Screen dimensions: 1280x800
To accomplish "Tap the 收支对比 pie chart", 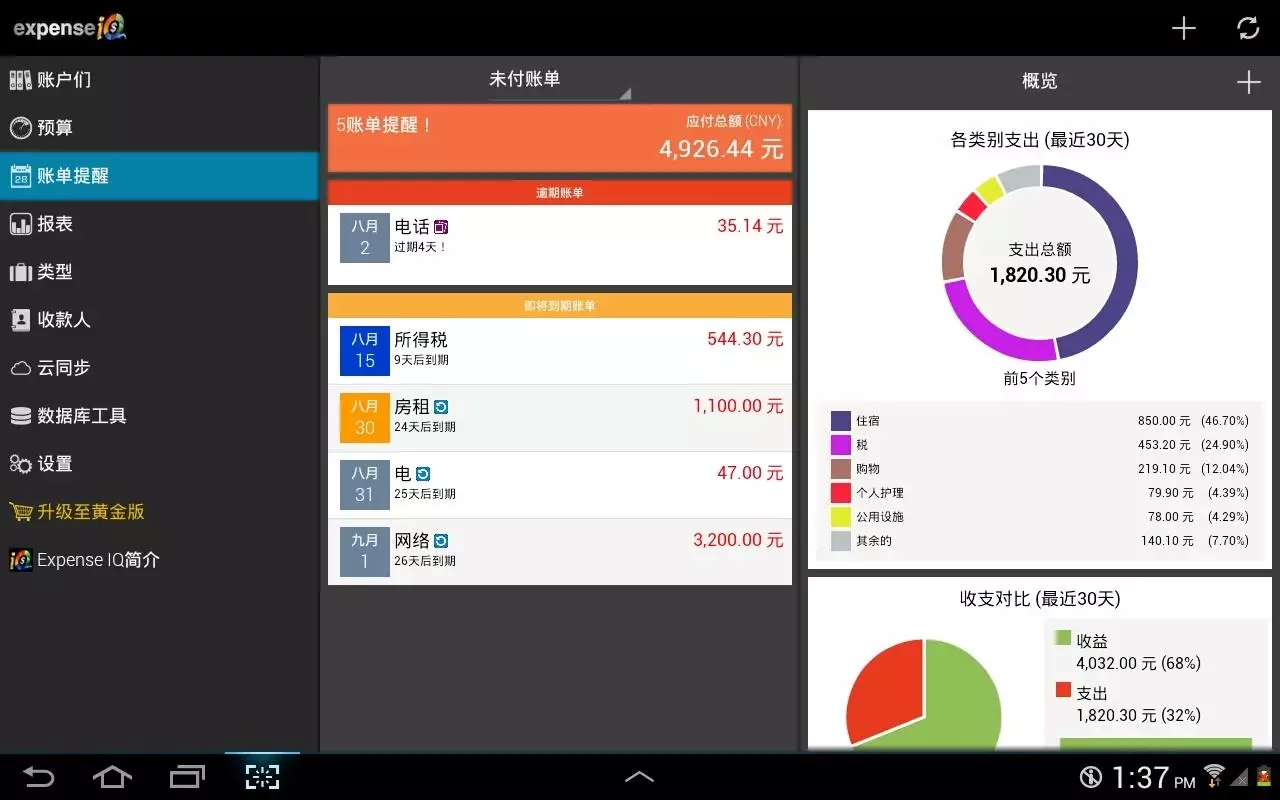I will [923, 694].
